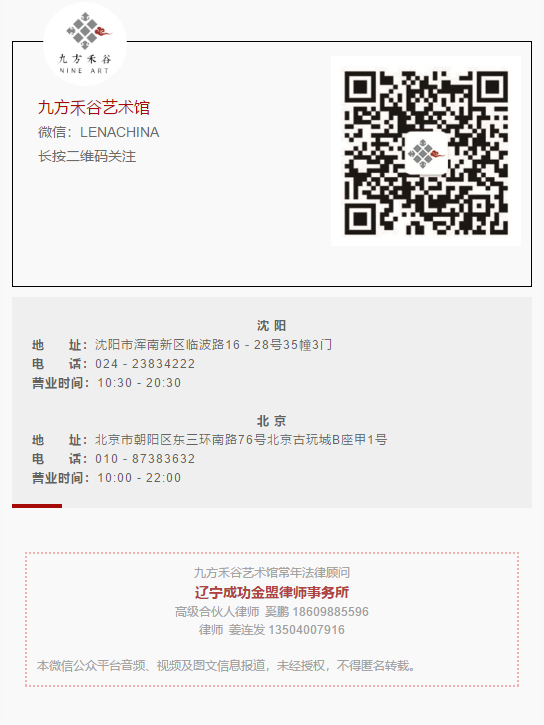Click the 北京 section heading
The height and width of the screenshot is (725, 544).
tap(272, 421)
